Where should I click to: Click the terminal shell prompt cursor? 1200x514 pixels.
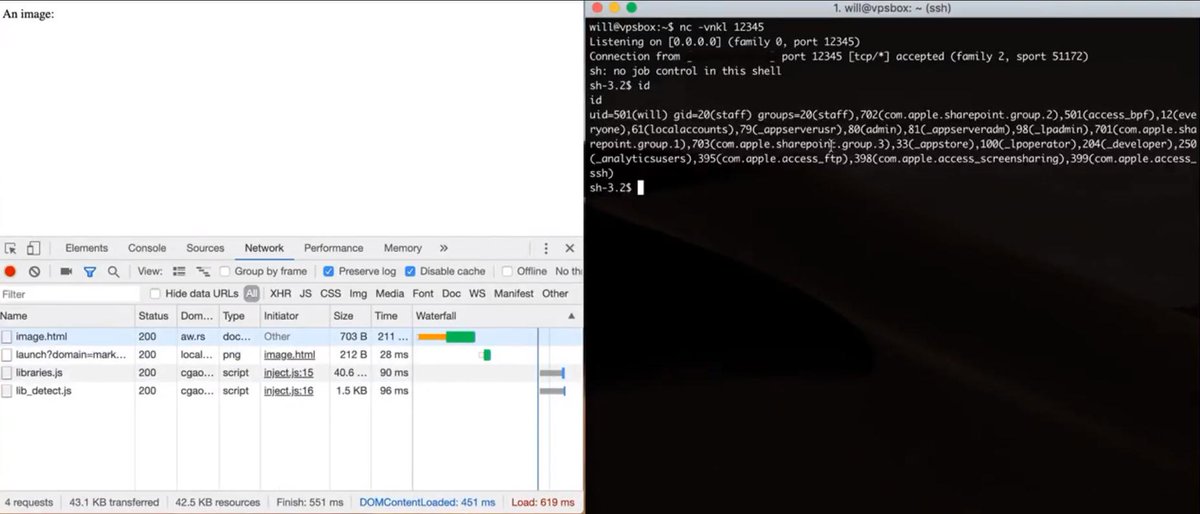641,188
